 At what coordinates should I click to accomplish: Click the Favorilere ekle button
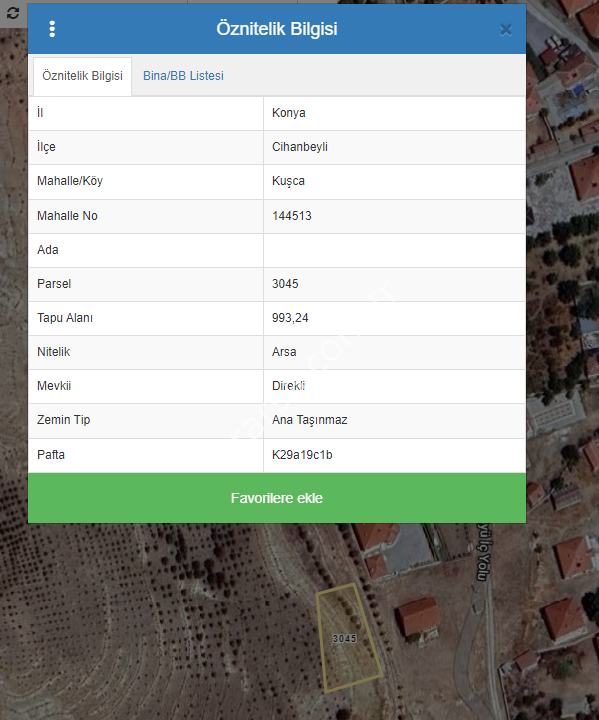[x=277, y=498]
